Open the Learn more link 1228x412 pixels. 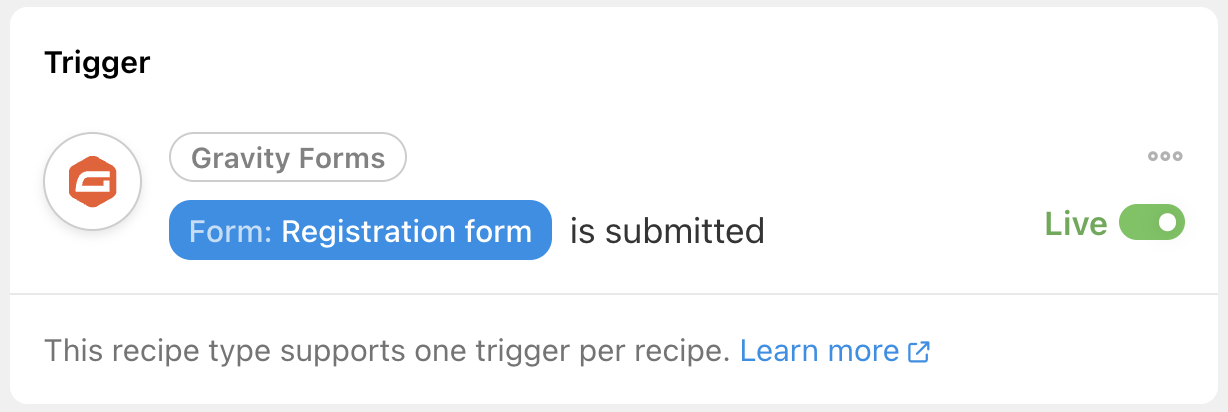819,351
